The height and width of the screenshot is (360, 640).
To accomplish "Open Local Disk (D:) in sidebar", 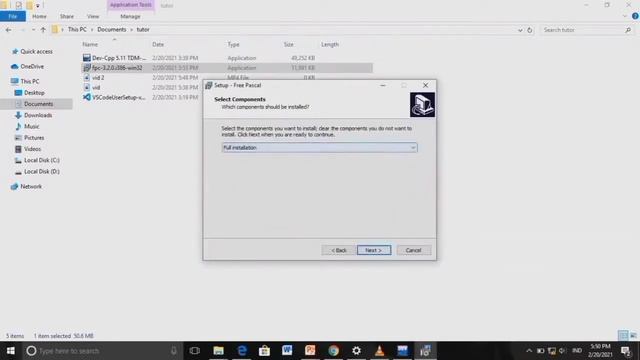I will [41, 171].
